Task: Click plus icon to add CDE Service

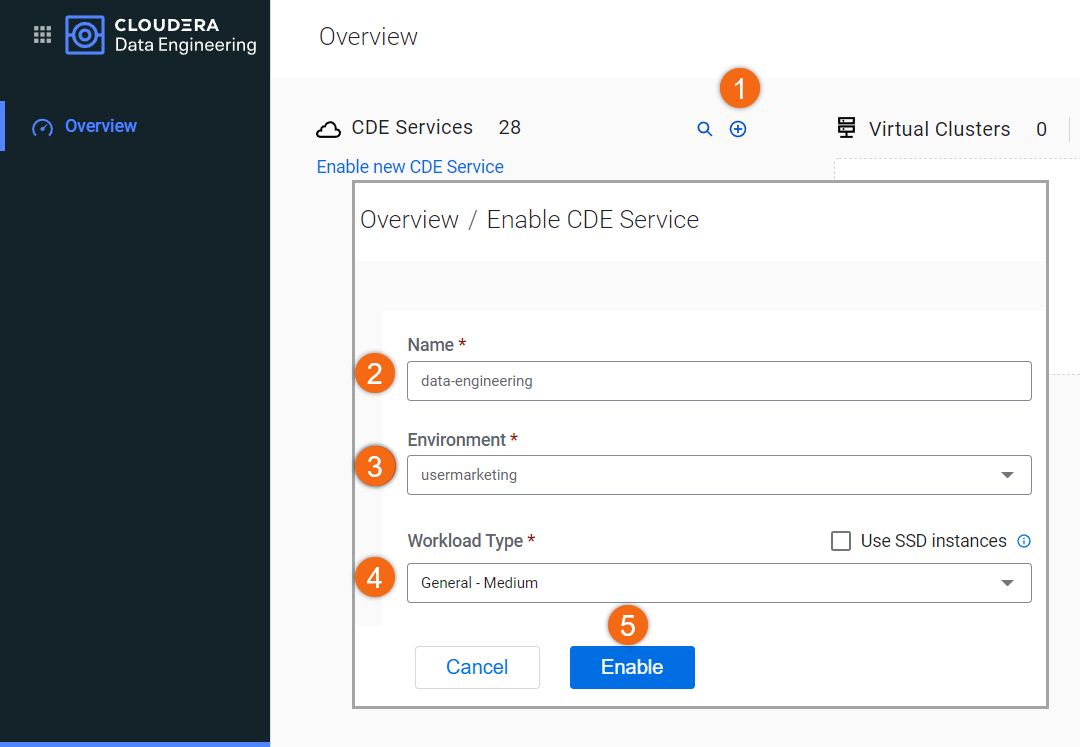Action: point(738,129)
